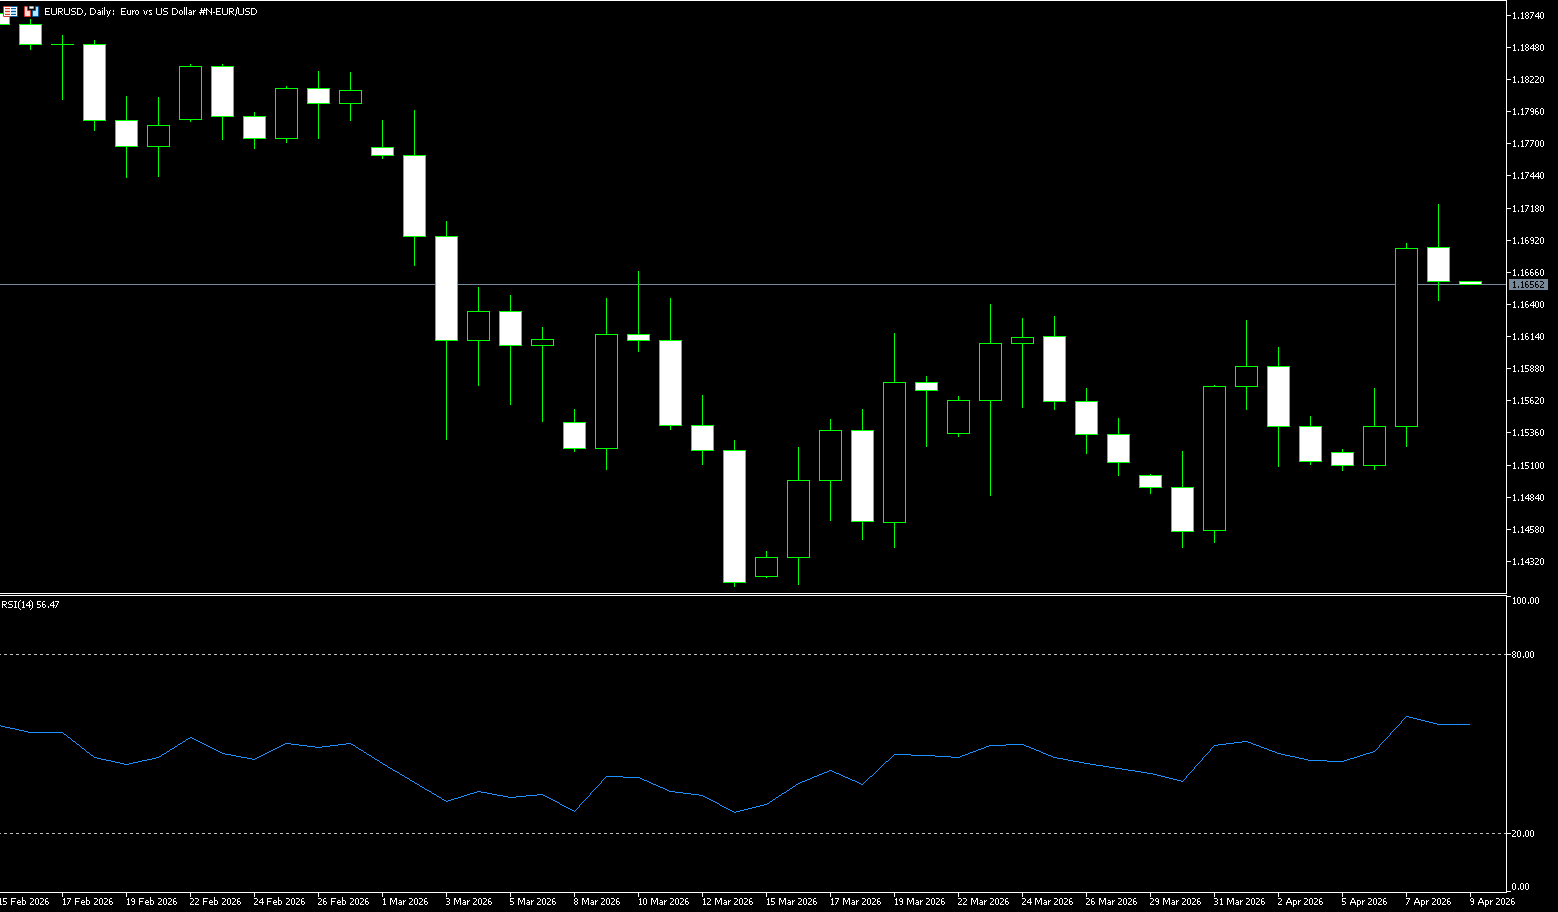This screenshot has width=1558, height=912.
Task: Click the 22 Feb 2026 date label
Action: coord(215,902)
